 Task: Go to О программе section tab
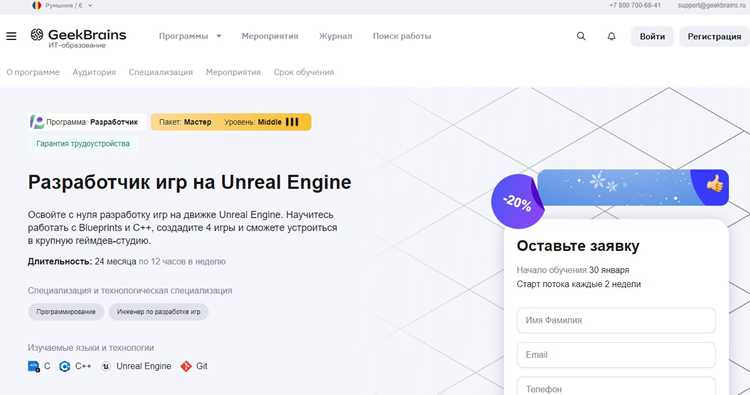coord(33,72)
